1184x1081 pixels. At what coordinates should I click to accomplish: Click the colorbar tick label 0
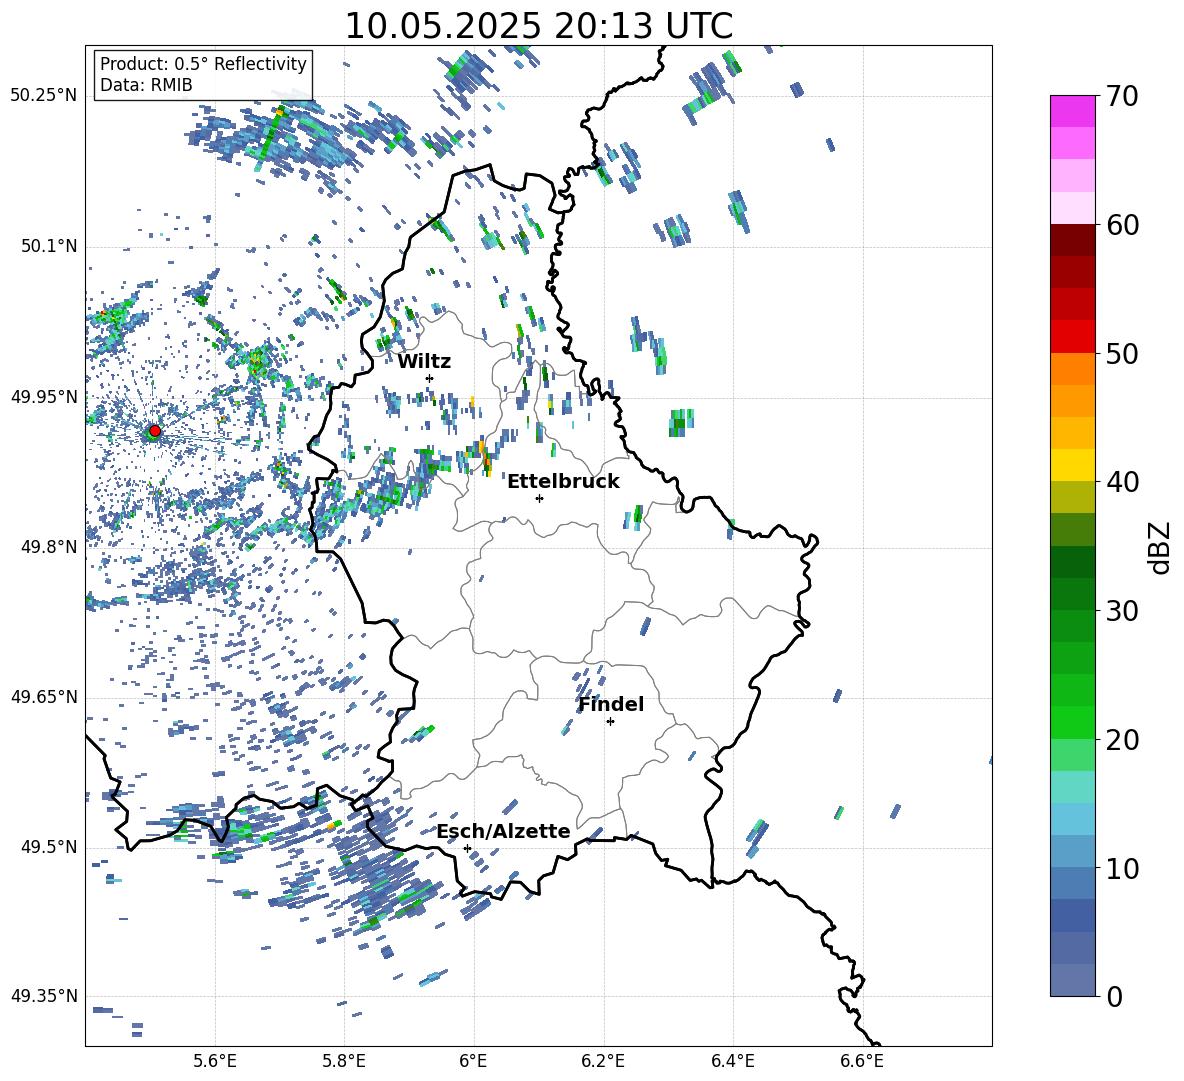[x=1114, y=997]
